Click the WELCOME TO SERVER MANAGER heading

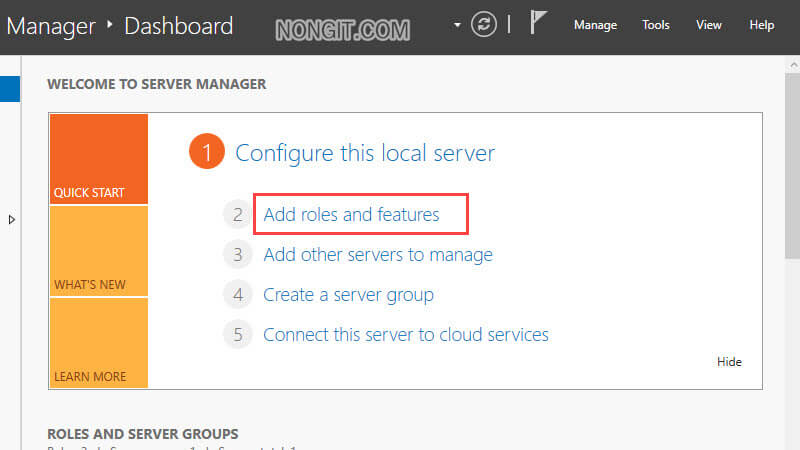157,84
